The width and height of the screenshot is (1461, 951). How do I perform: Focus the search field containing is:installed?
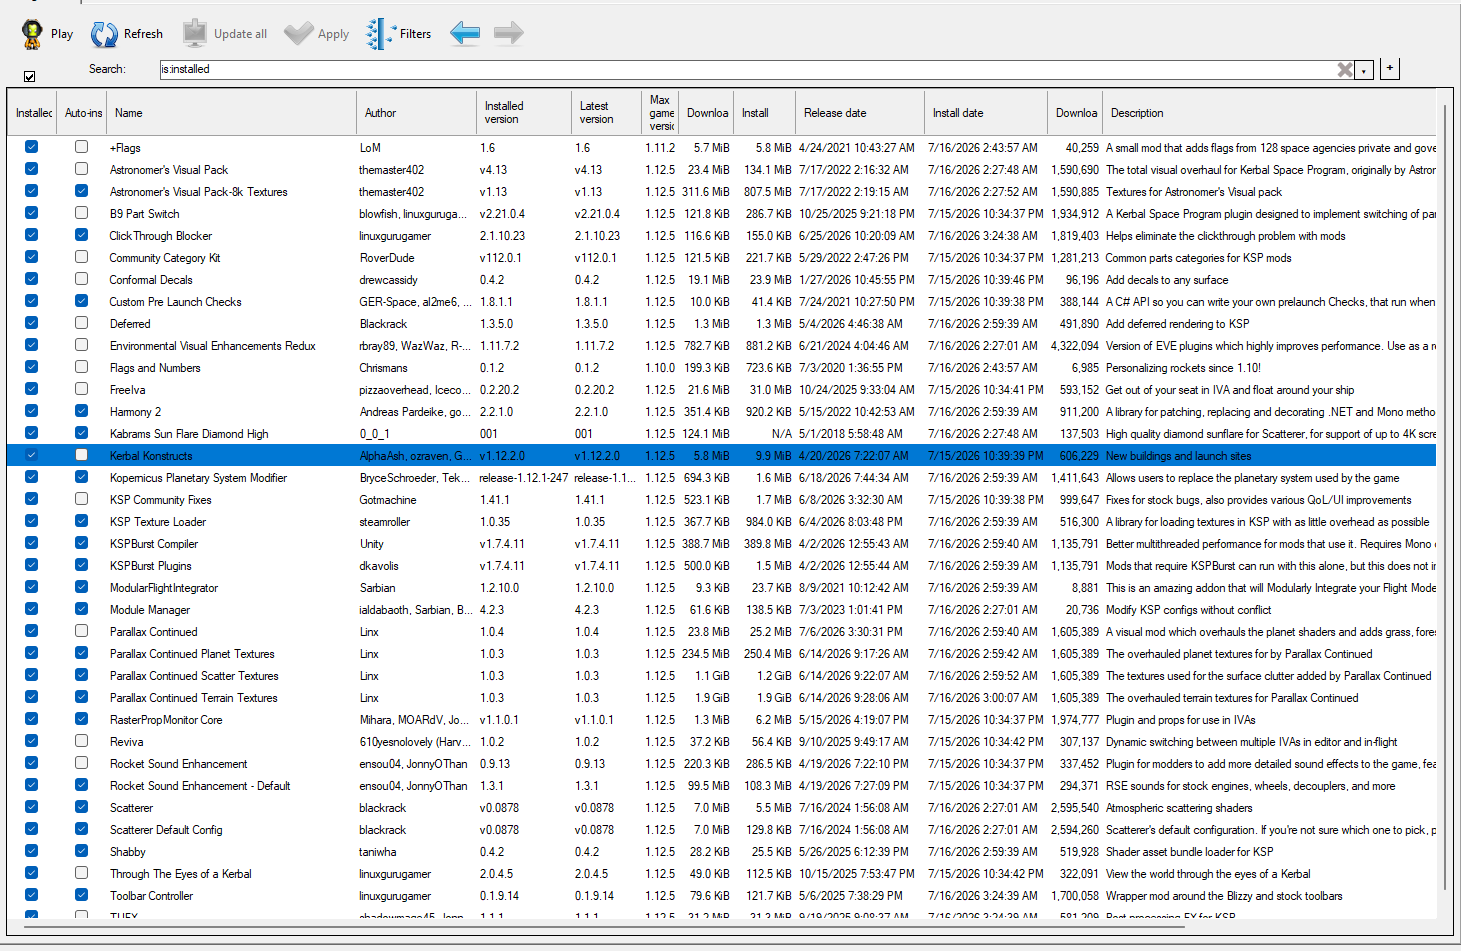click(748, 69)
